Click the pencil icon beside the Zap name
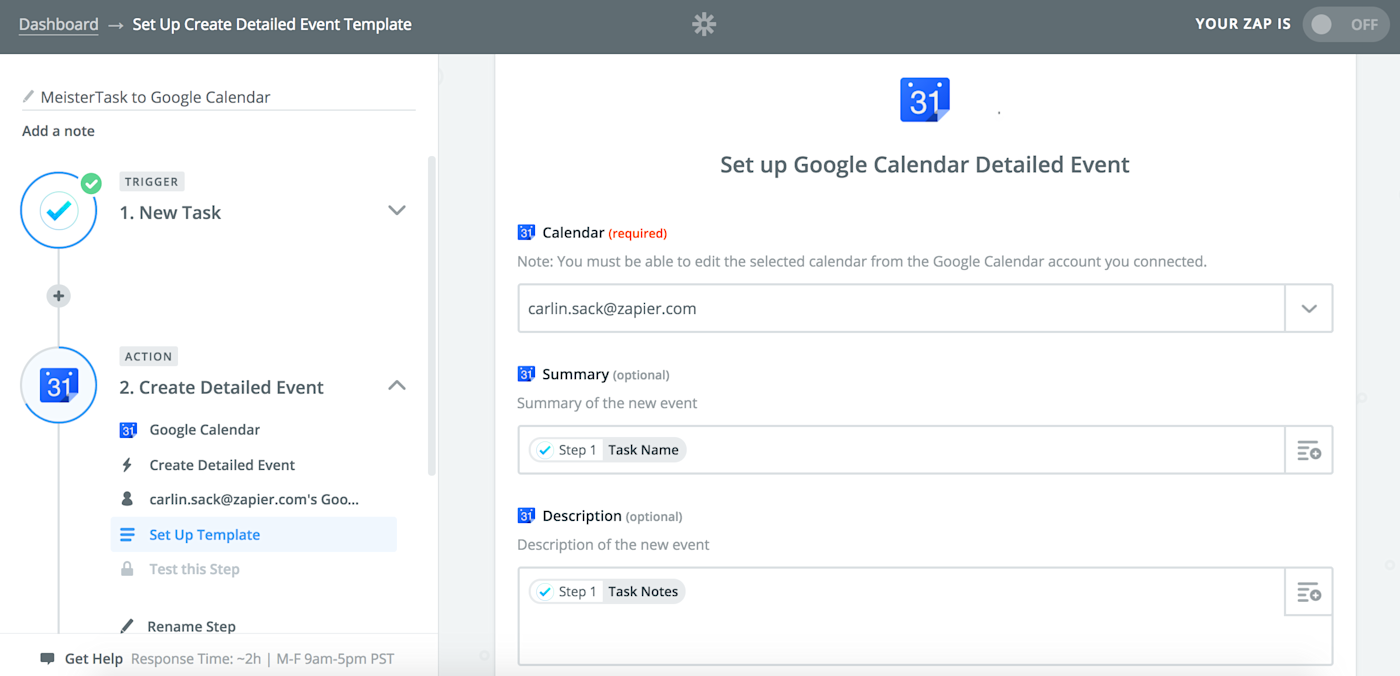Image resolution: width=1400 pixels, height=676 pixels. [28, 97]
